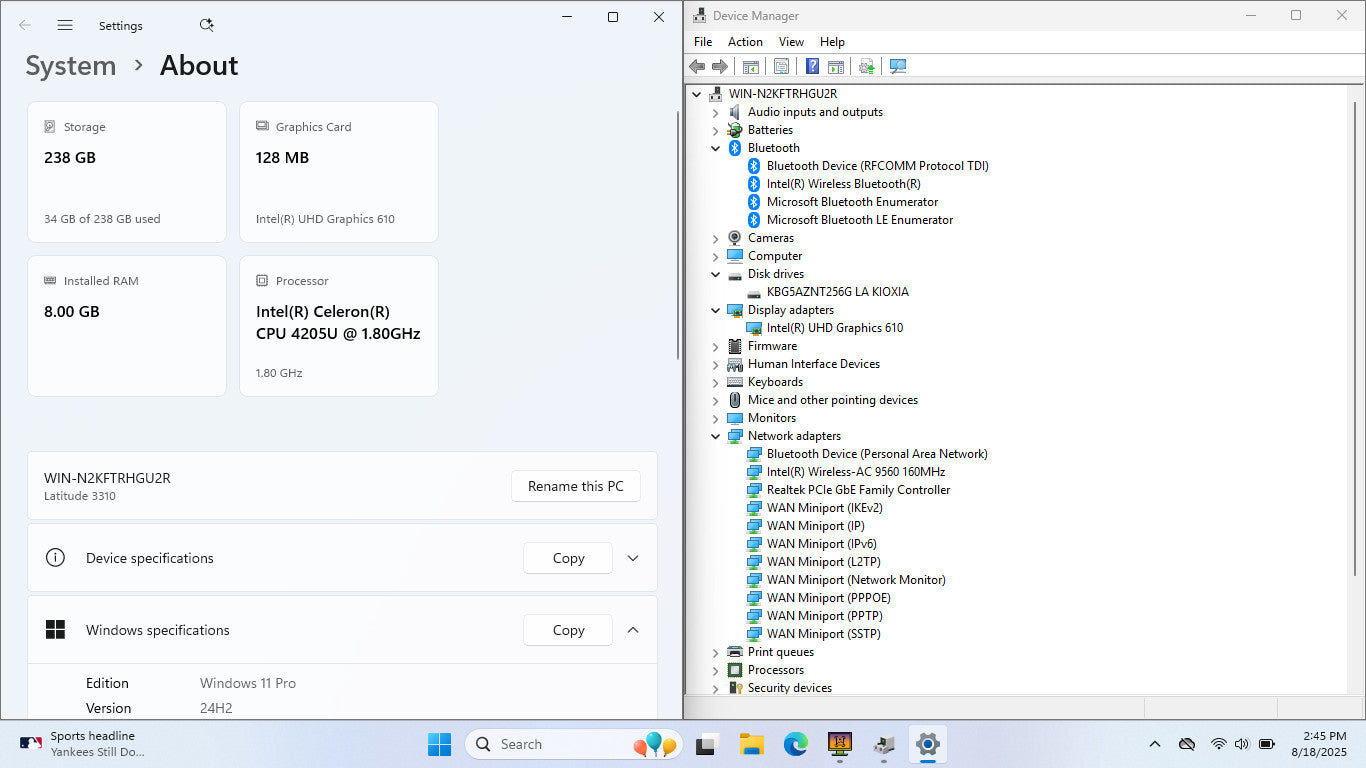Open Microsoft Edge from the taskbar
Screen dimensions: 1366x768
(x=795, y=744)
